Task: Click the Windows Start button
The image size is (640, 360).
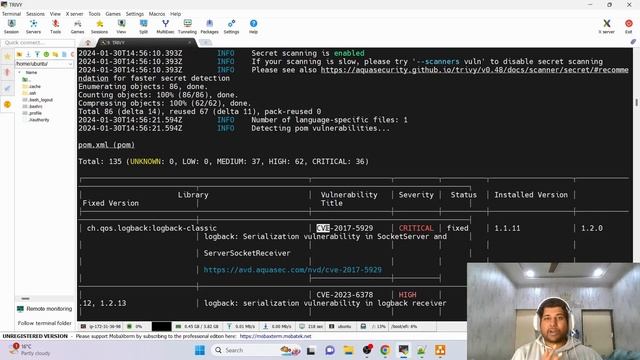Action: pyautogui.click(x=200, y=350)
